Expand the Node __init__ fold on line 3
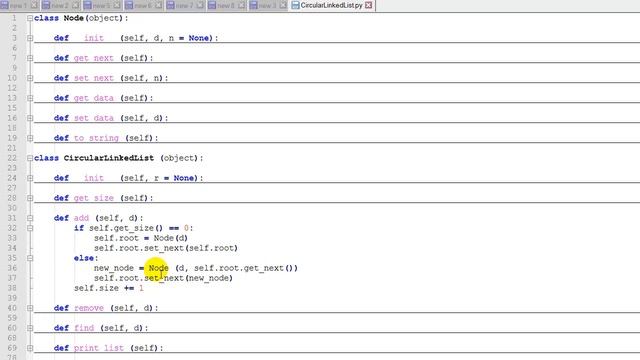The image size is (640, 360). (30, 38)
